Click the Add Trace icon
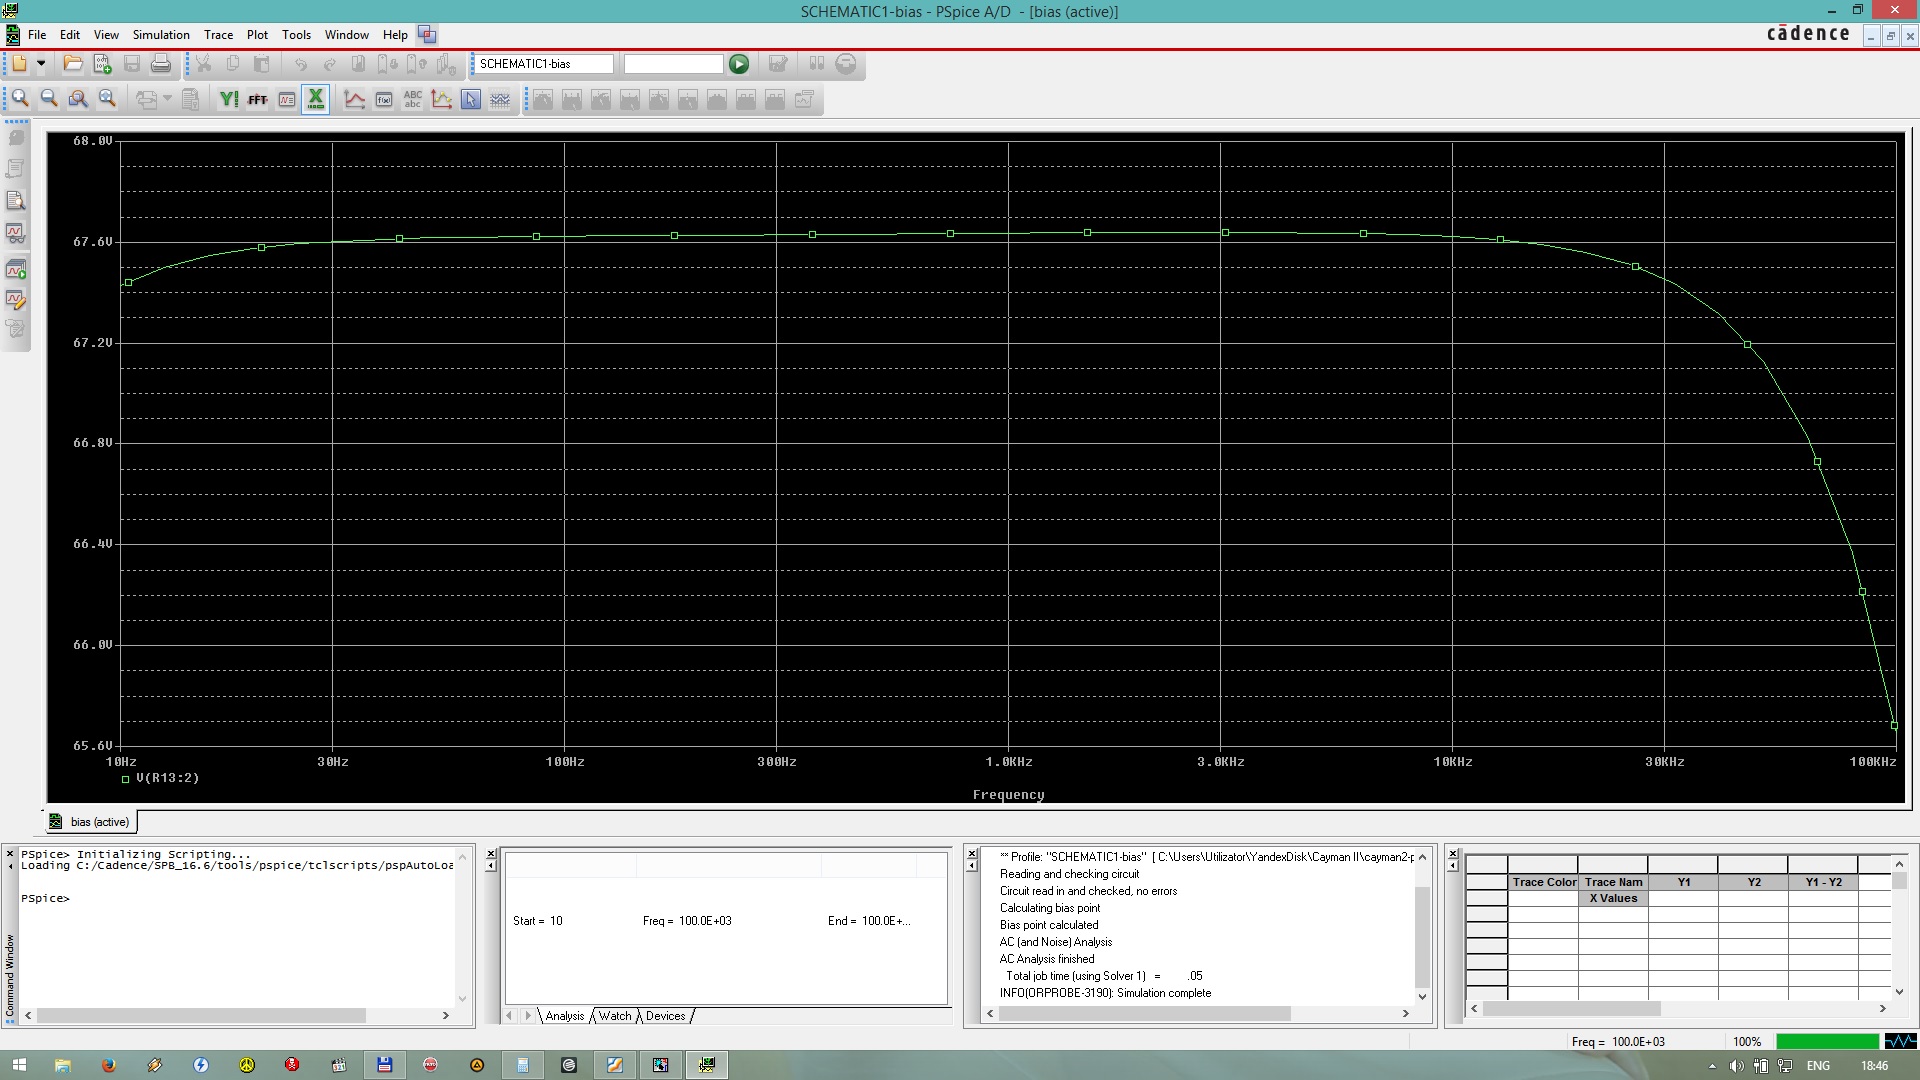Image resolution: width=1920 pixels, height=1080 pixels. pyautogui.click(x=354, y=99)
